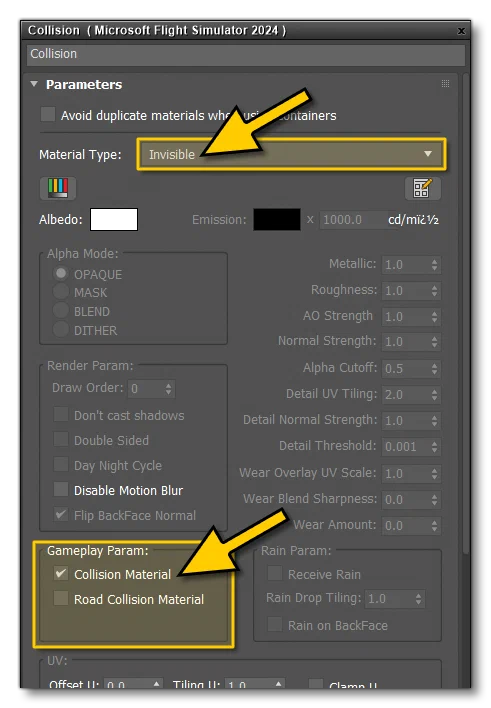Enable Road Collision Material checkbox

pos(61,598)
